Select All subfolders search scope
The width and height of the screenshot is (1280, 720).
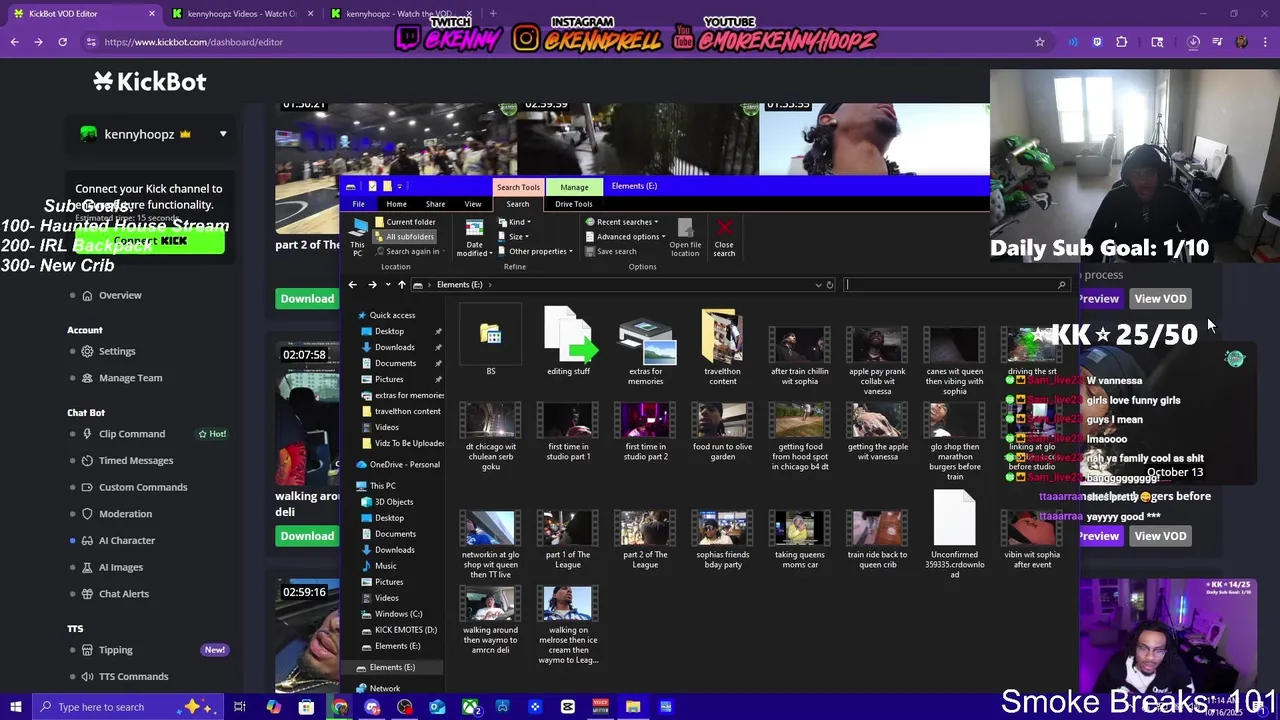[404, 237]
